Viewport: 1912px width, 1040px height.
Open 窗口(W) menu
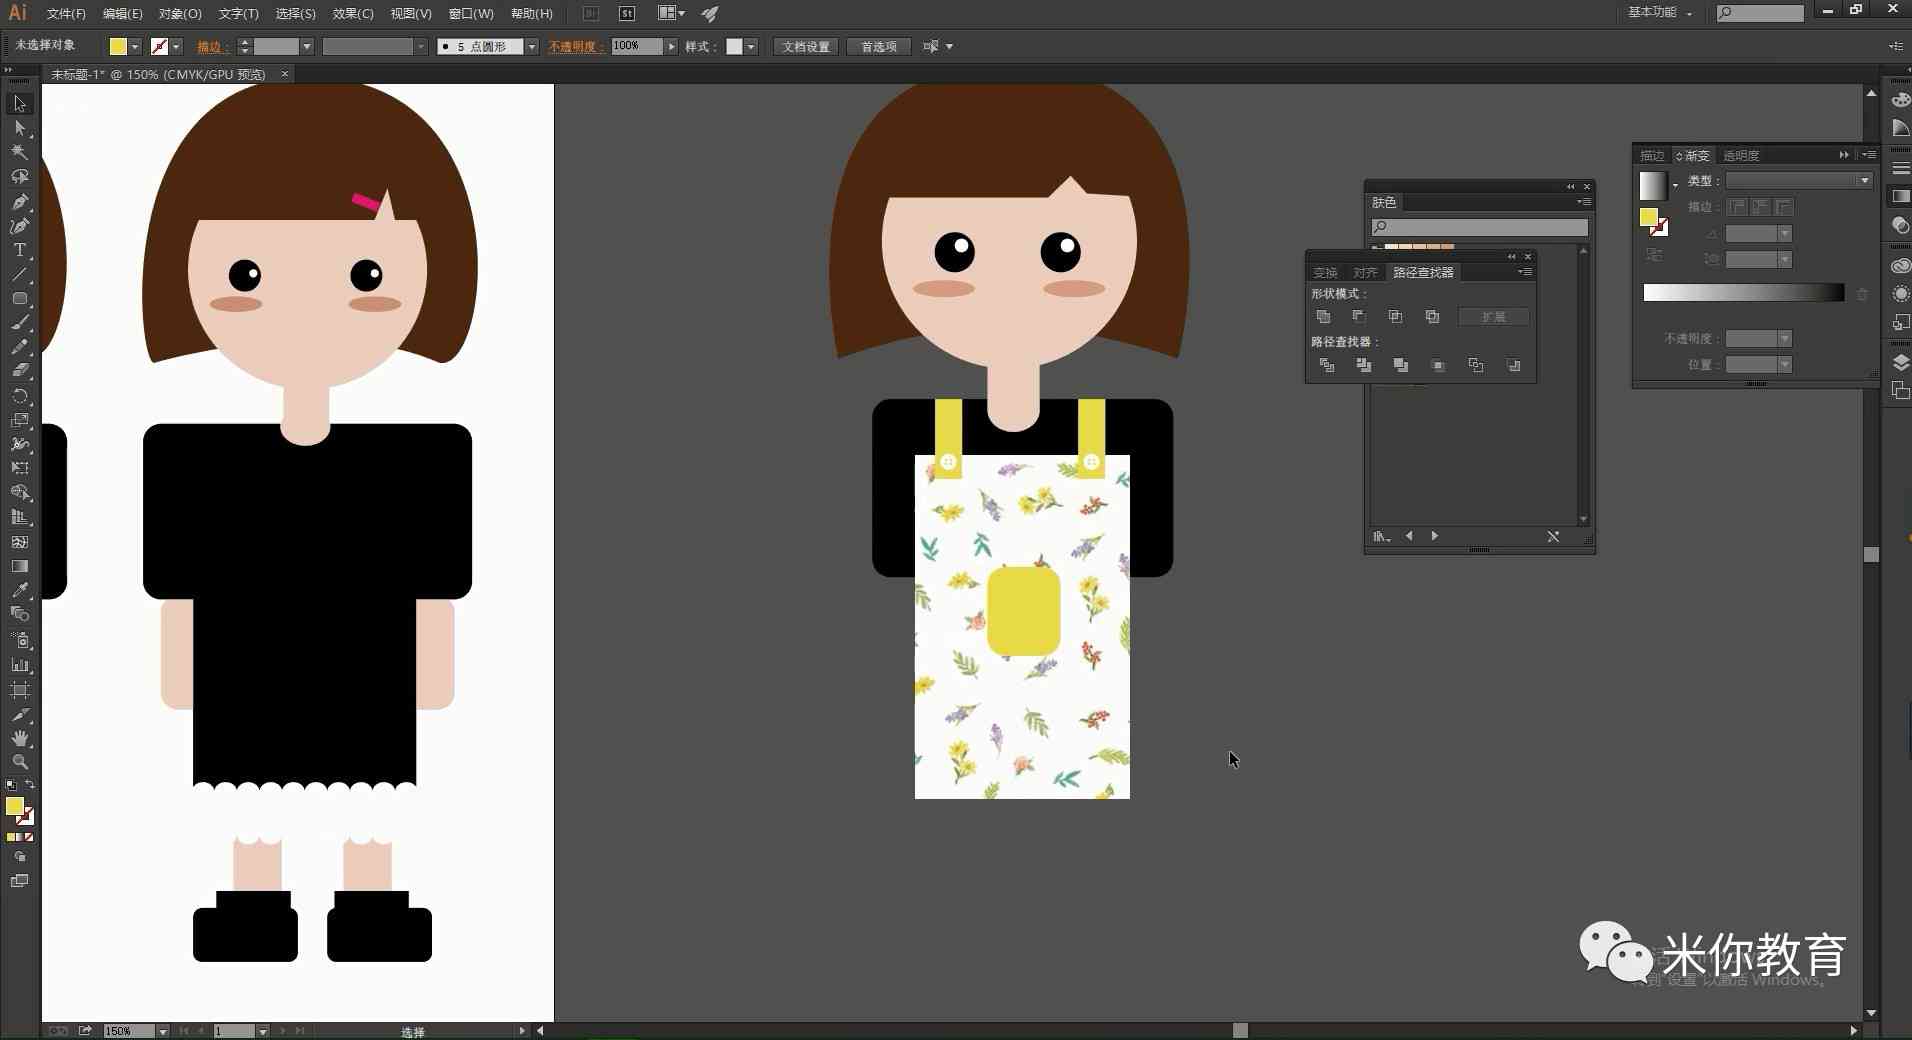471,14
